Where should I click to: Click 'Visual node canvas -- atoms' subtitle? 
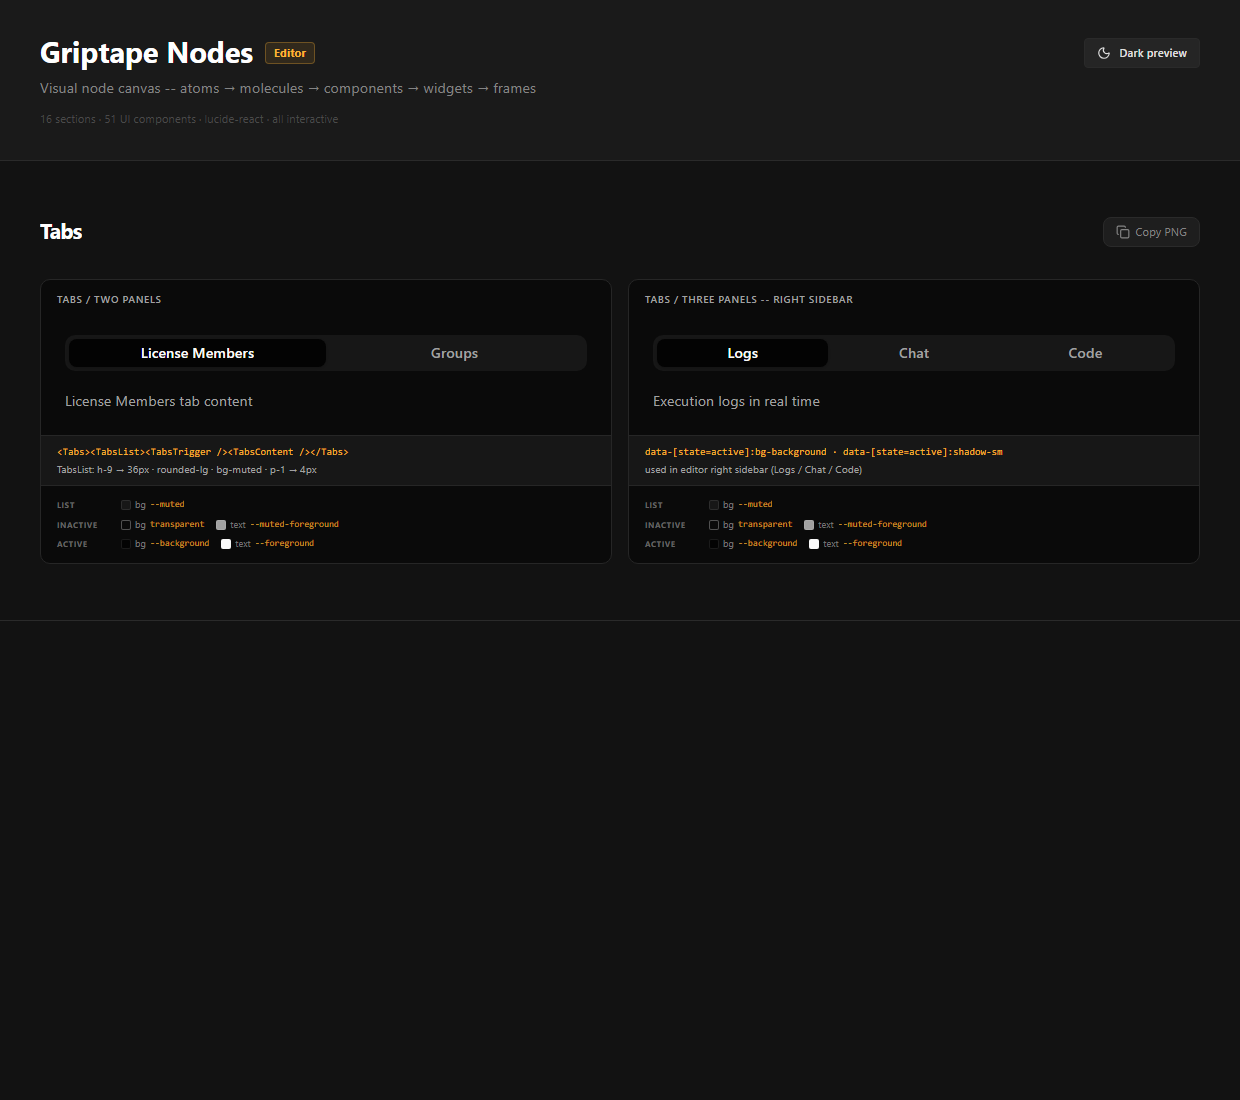pos(288,88)
